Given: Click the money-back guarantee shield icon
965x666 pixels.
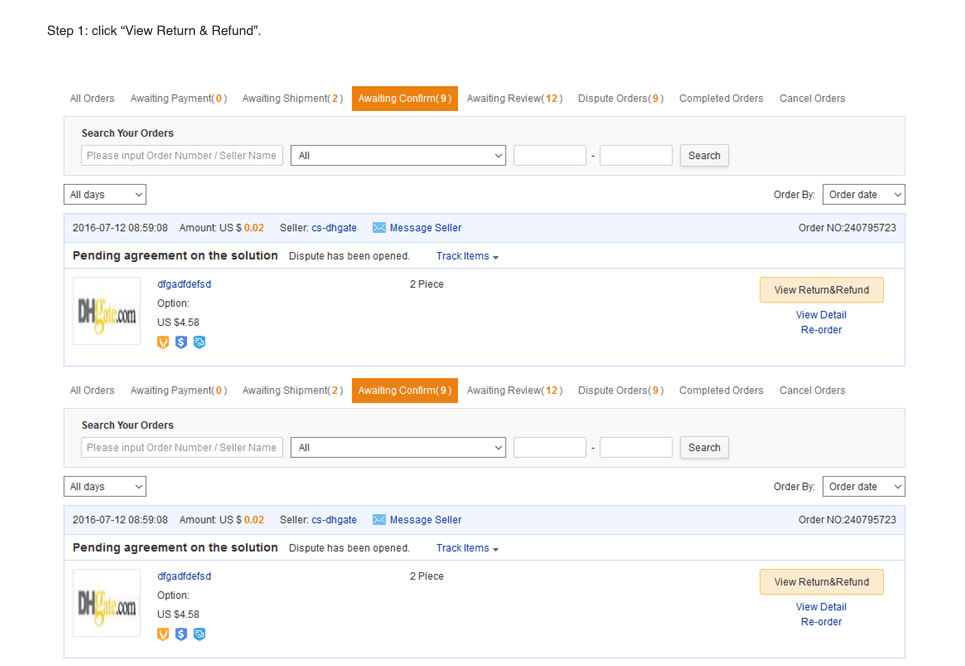Looking at the screenshot, I should coord(181,341).
